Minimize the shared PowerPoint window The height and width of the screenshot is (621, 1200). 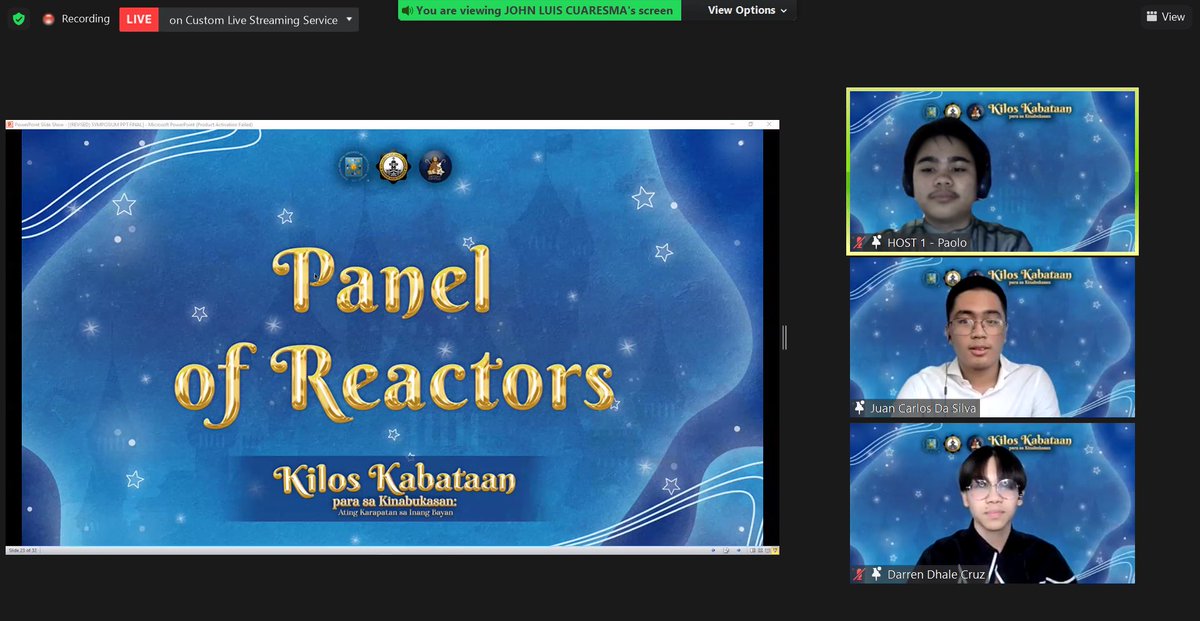tap(730, 124)
